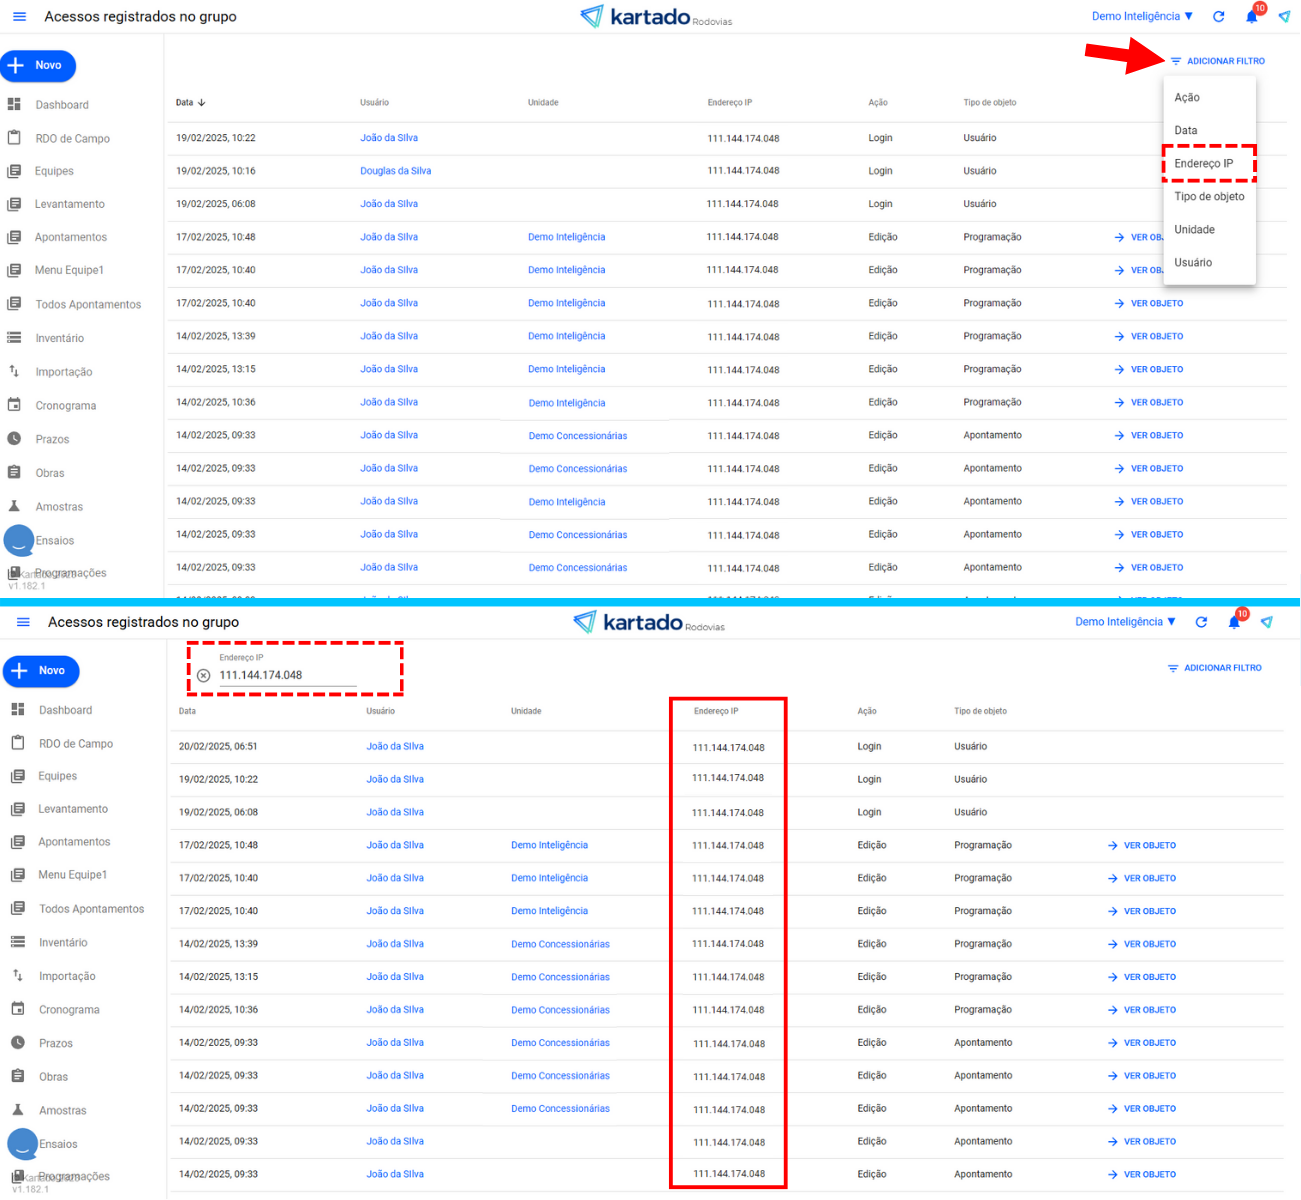
Task: Clear the Endereço IP filter with X icon
Action: point(204,676)
